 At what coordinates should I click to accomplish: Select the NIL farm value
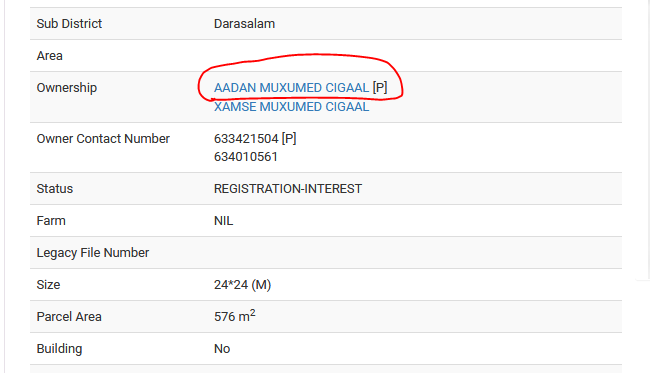[223, 220]
